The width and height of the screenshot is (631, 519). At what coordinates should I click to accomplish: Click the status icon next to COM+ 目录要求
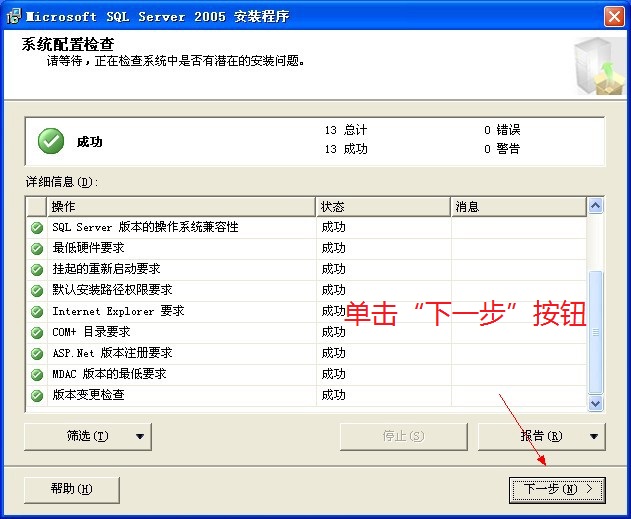click(37, 332)
